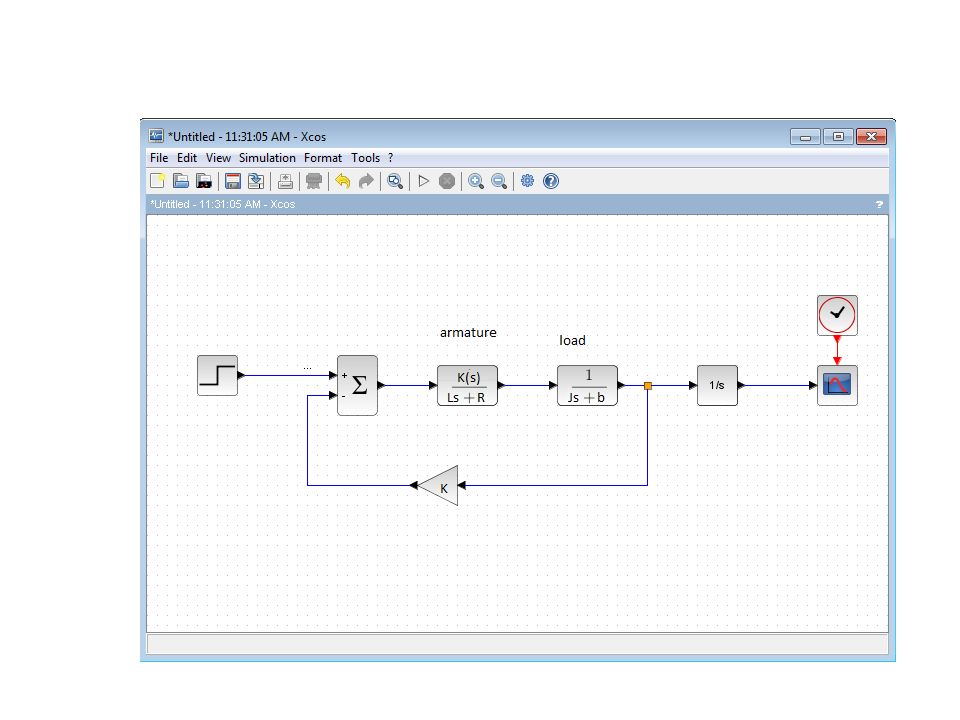Select the summation block

click(x=358, y=385)
